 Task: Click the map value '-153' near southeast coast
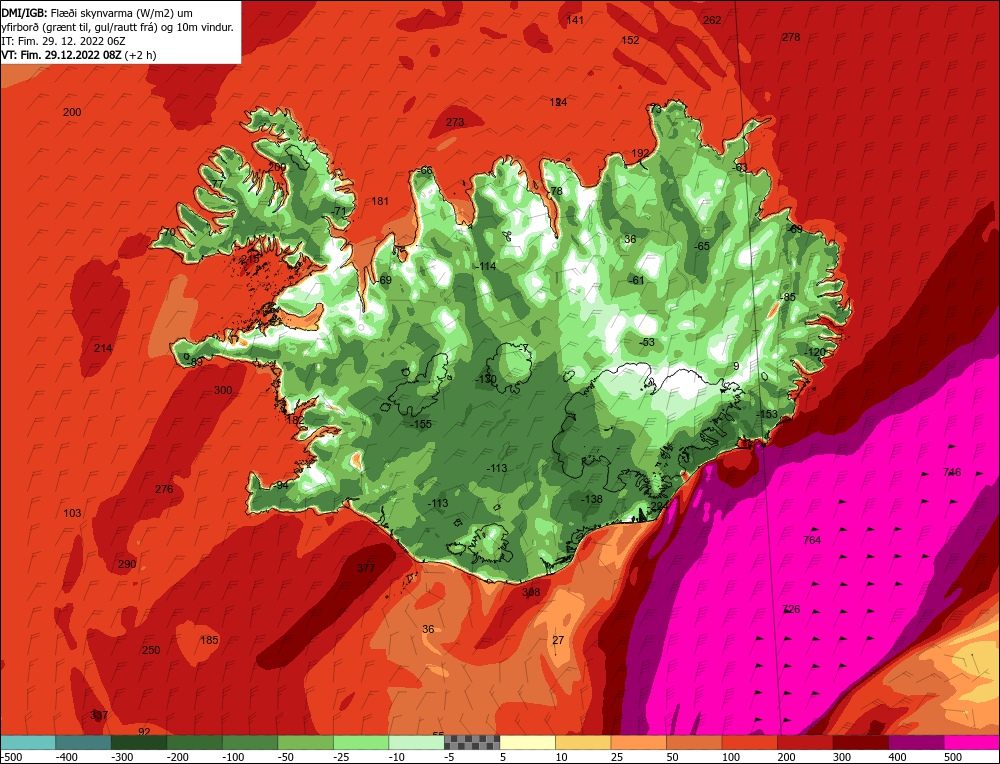pyautogui.click(x=767, y=414)
